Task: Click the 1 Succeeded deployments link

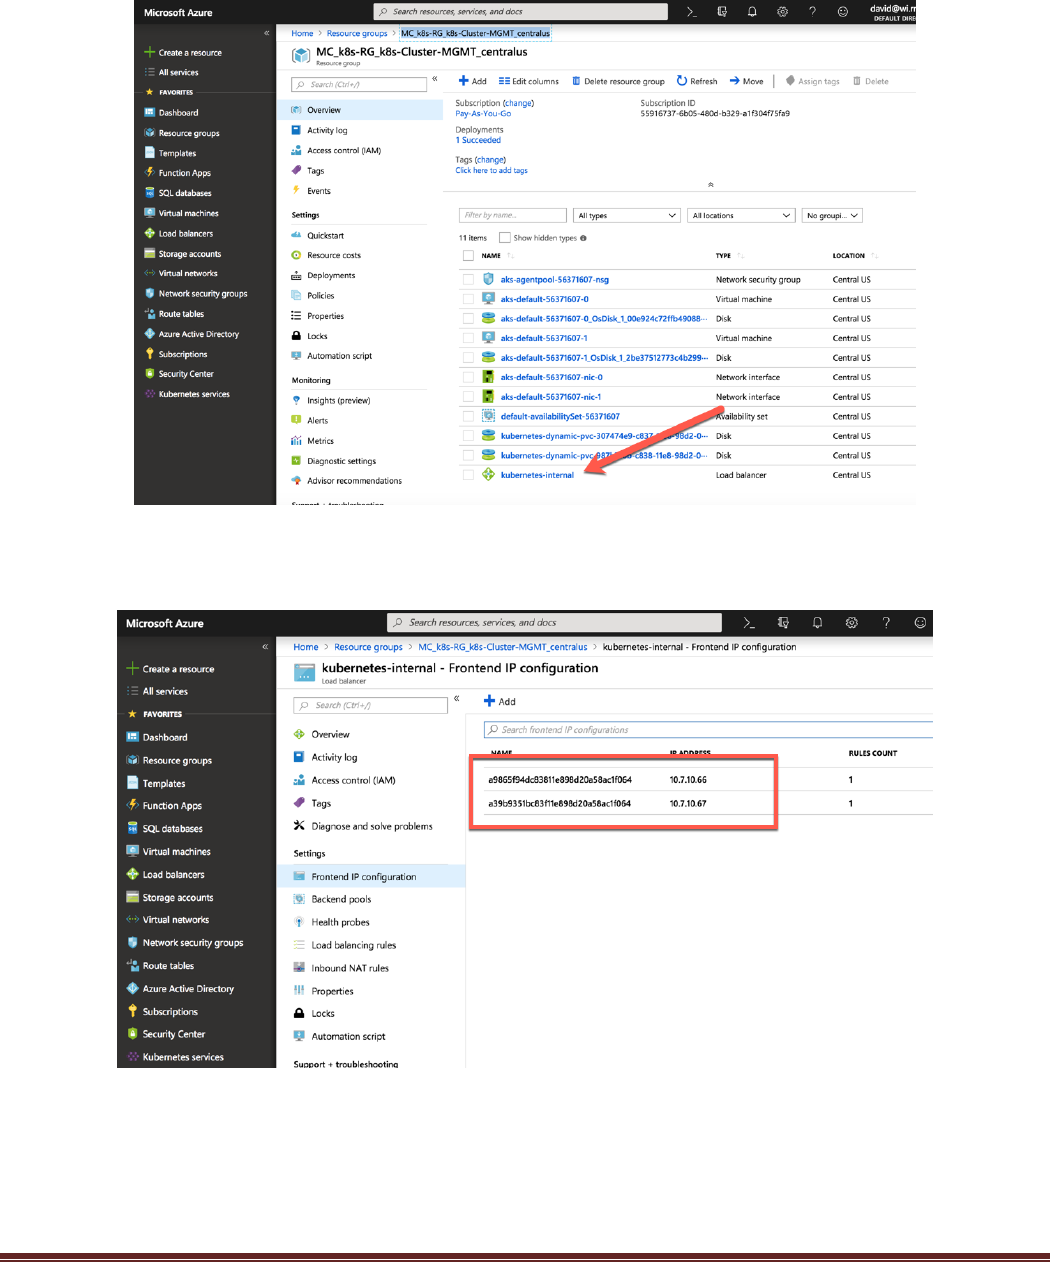Action: click(x=478, y=140)
